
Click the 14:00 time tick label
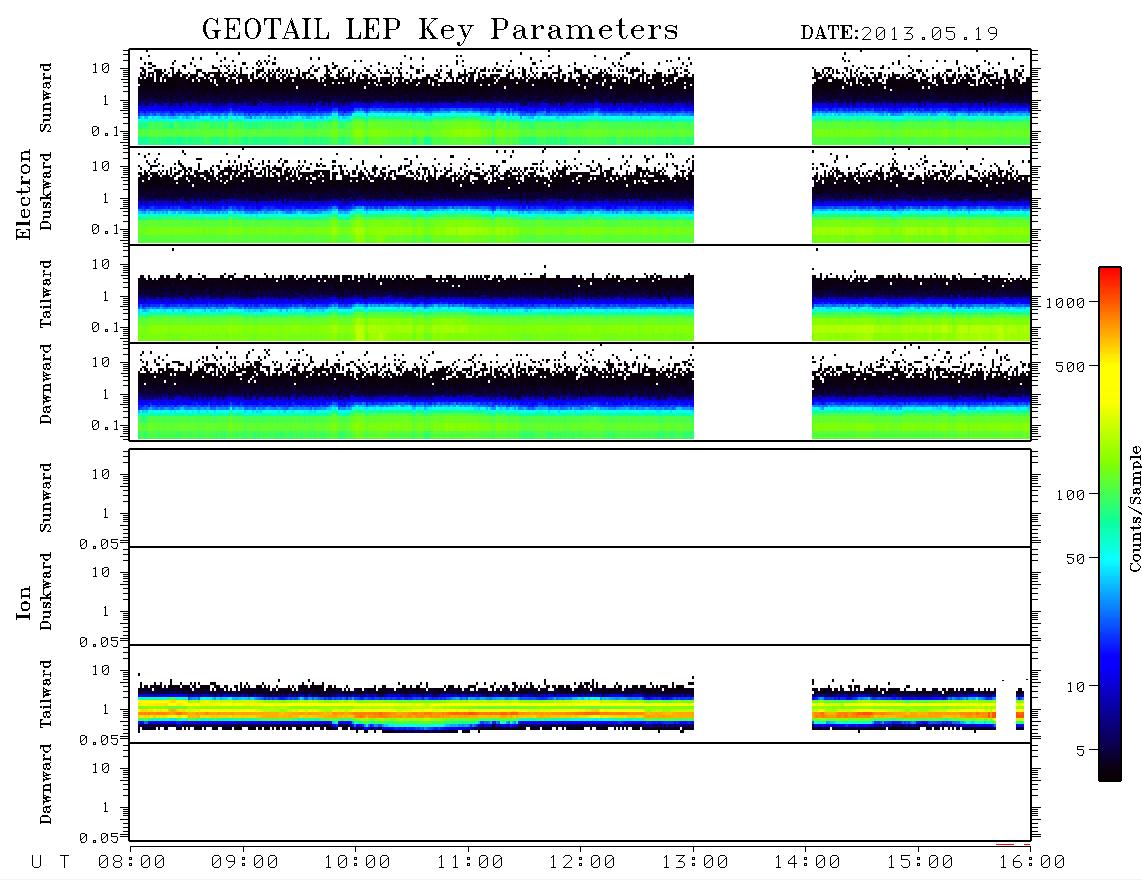coord(807,863)
